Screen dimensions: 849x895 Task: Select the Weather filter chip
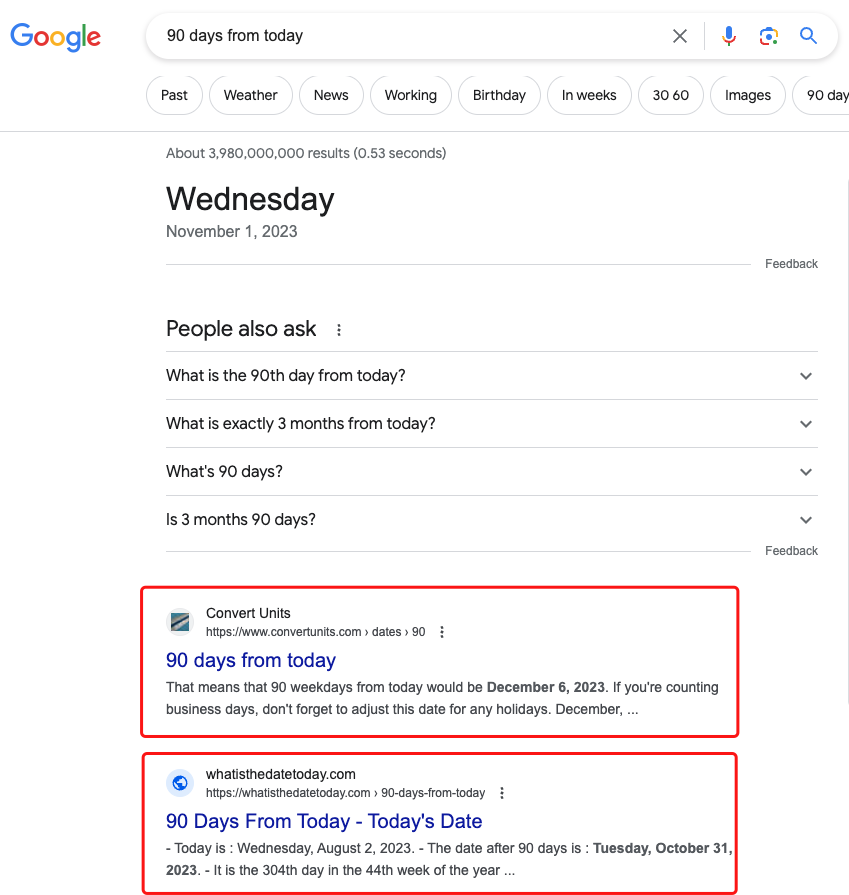tap(250, 95)
